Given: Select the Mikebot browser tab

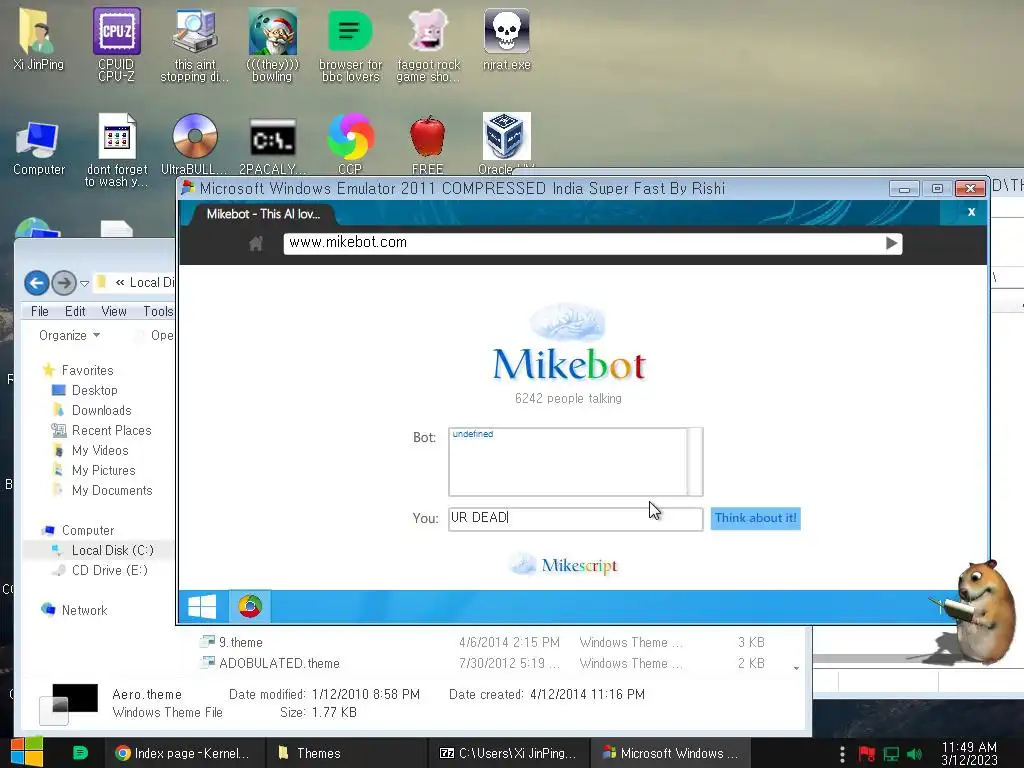Looking at the screenshot, I should click(263, 214).
